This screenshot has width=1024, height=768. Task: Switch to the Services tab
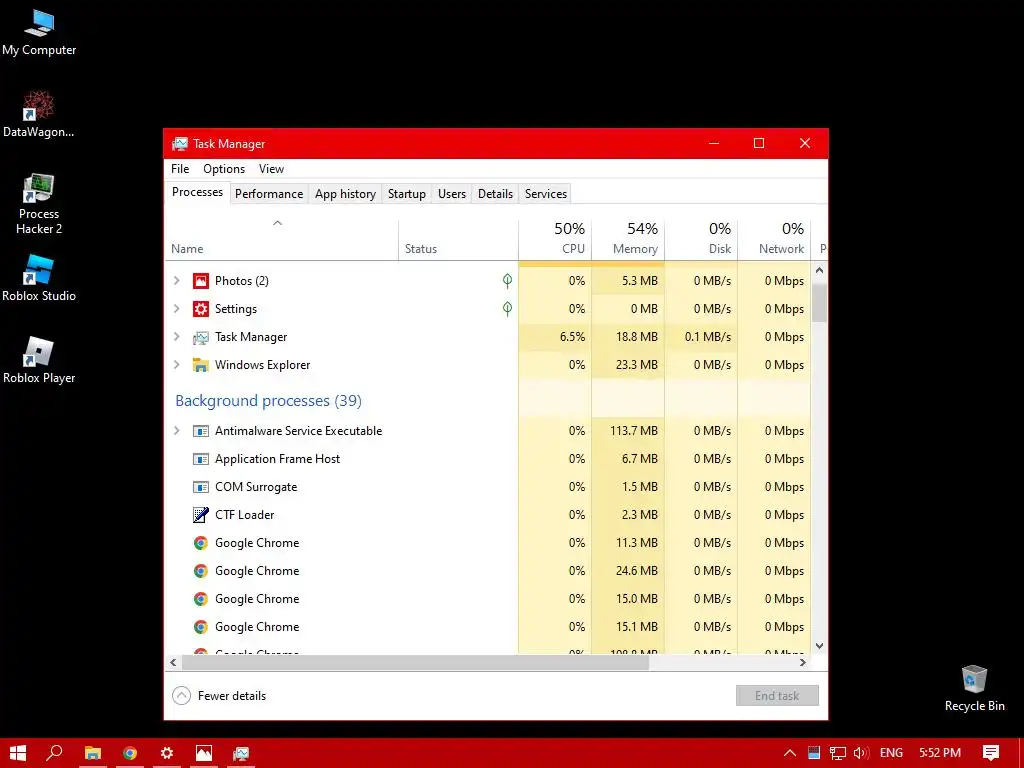pos(546,194)
